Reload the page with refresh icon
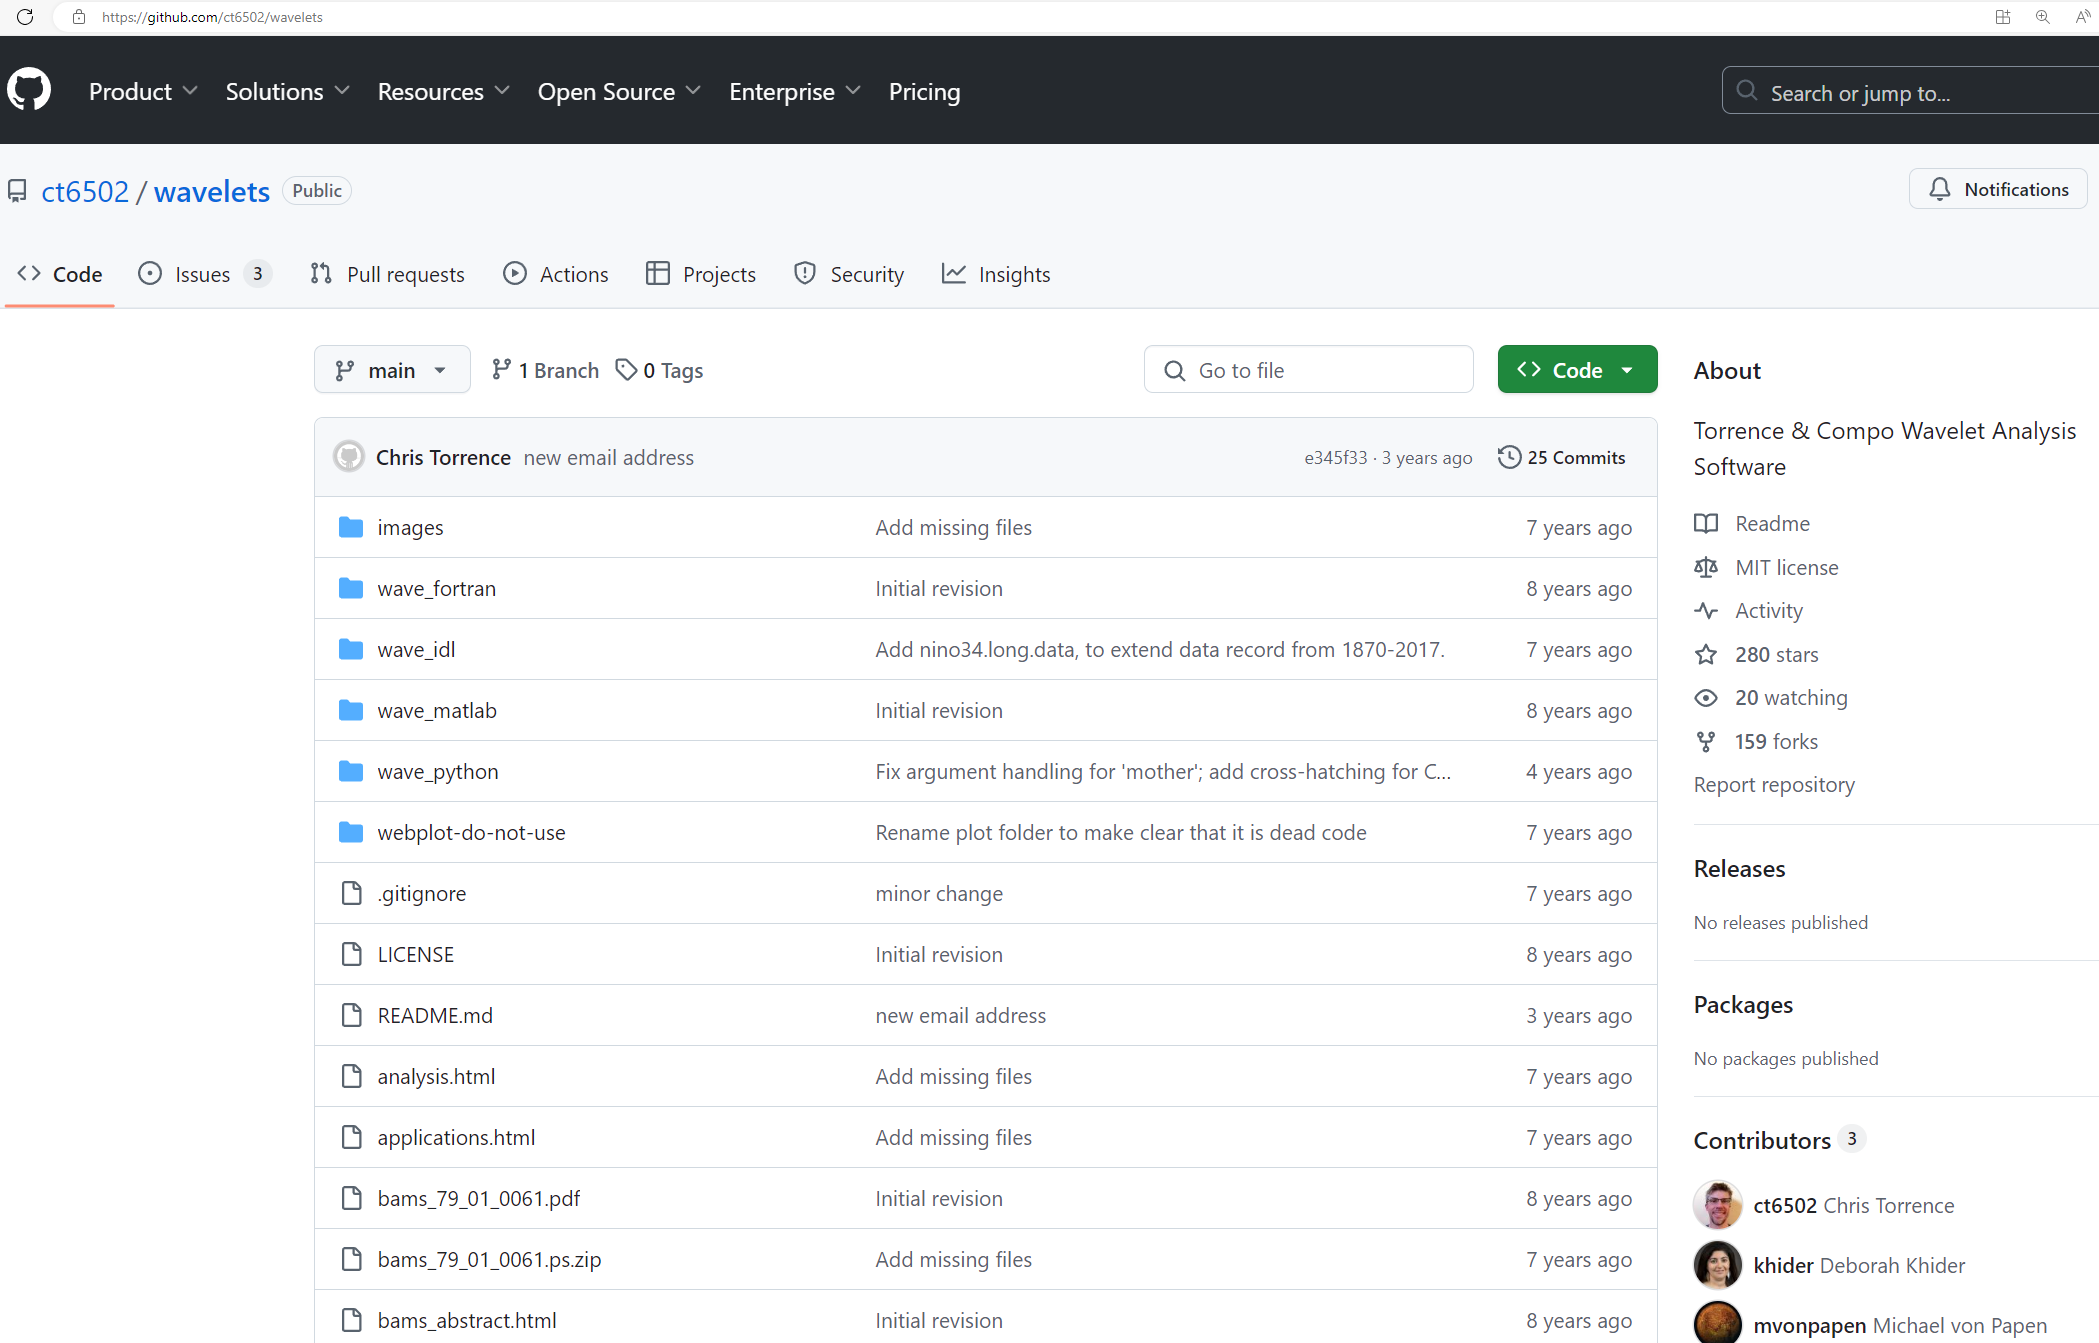This screenshot has height=1343, width=2099. click(x=25, y=17)
